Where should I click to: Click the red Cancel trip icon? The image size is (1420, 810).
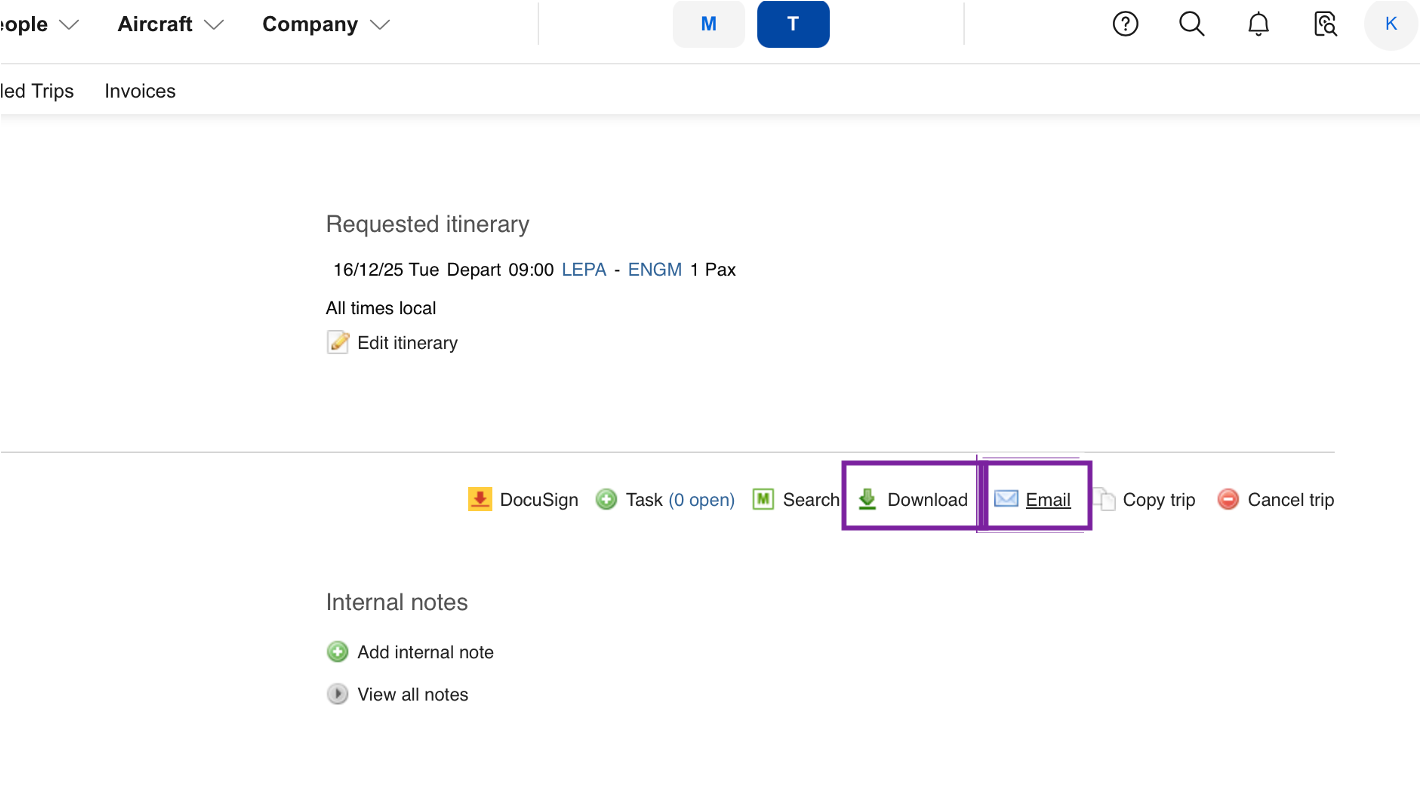click(1228, 499)
